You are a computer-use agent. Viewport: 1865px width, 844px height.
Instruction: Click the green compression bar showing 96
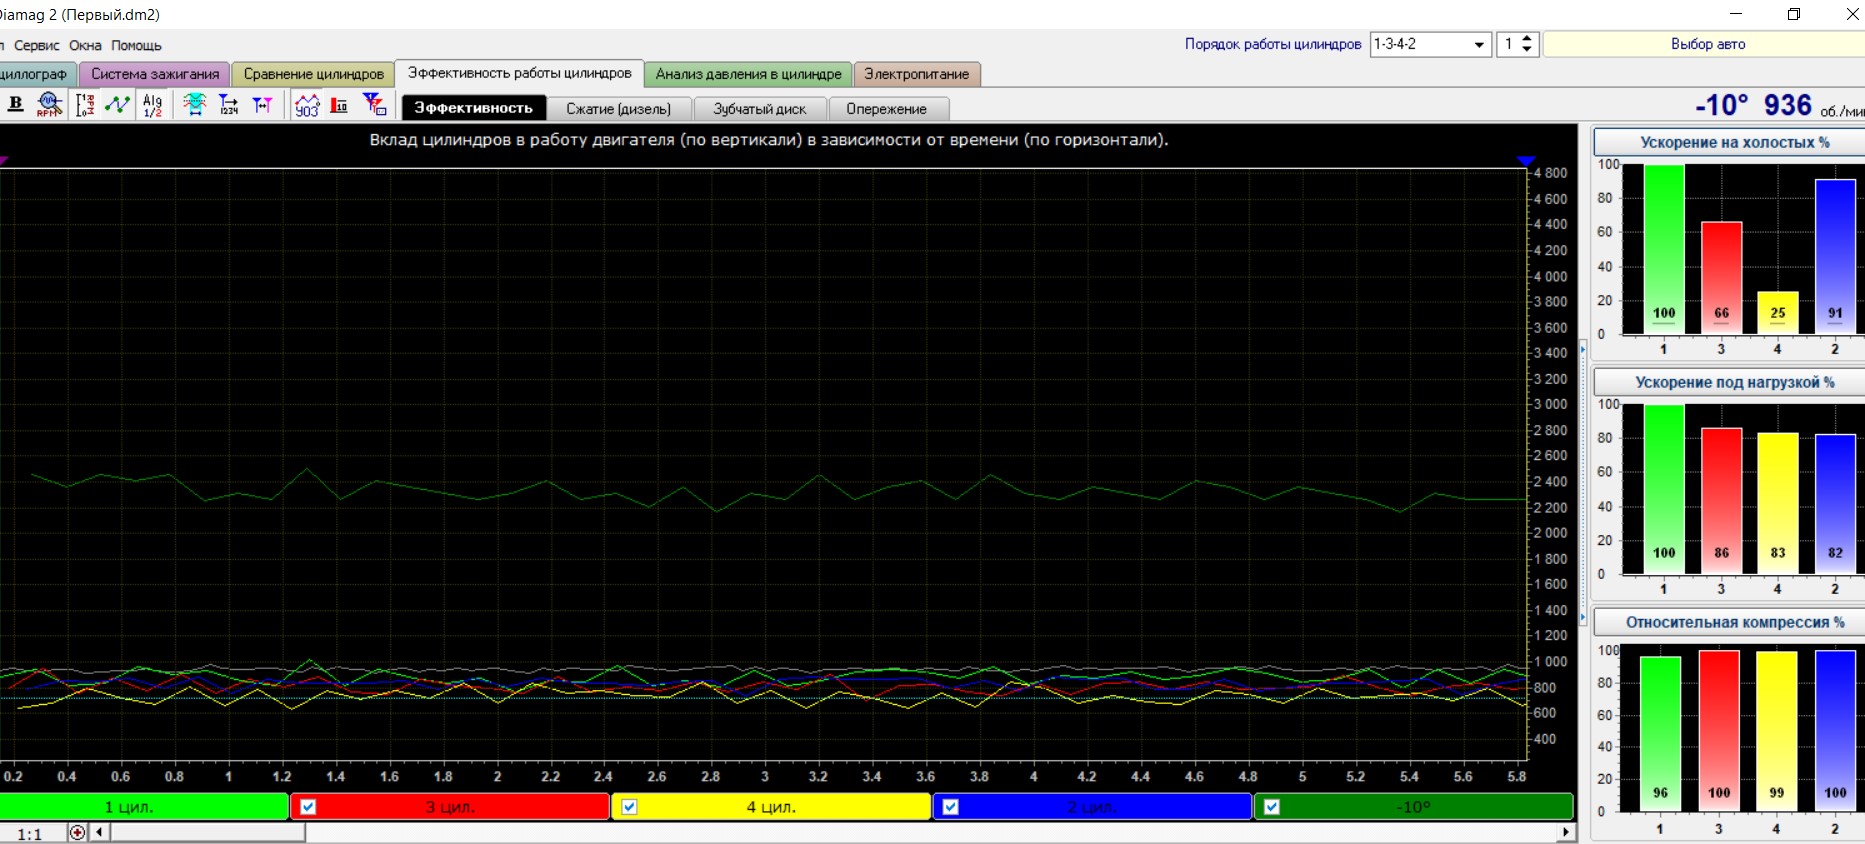click(x=1660, y=733)
